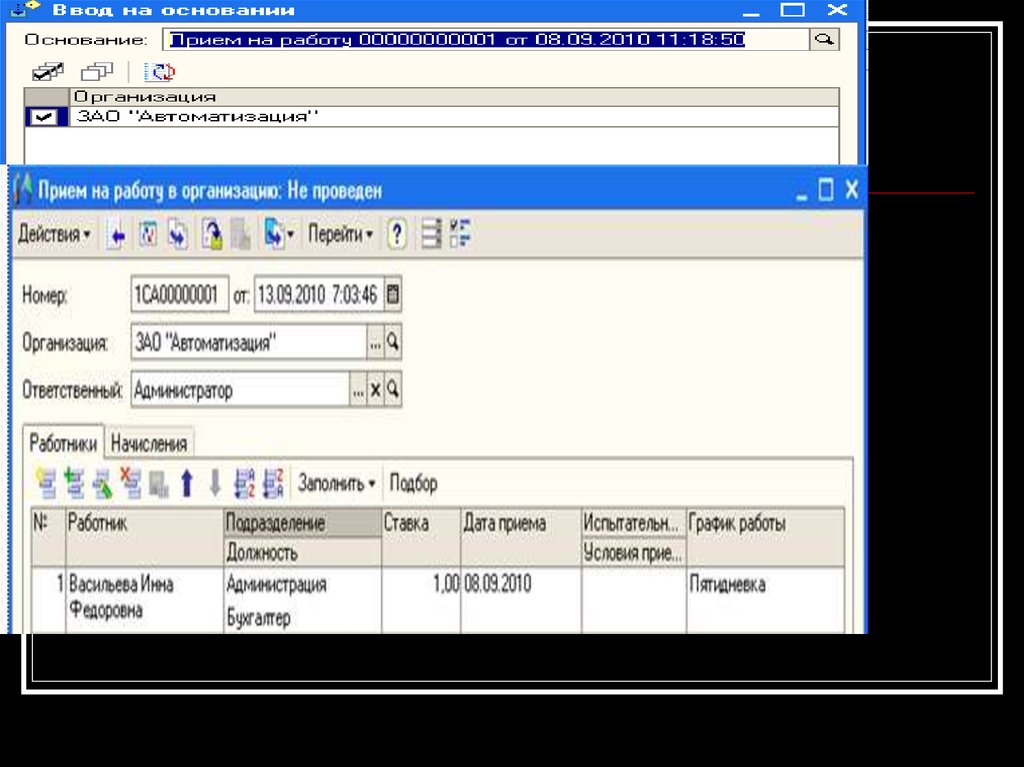The height and width of the screenshot is (767, 1024).
Task: Click the check all boxes icon
Action: pyautogui.click(x=47, y=72)
